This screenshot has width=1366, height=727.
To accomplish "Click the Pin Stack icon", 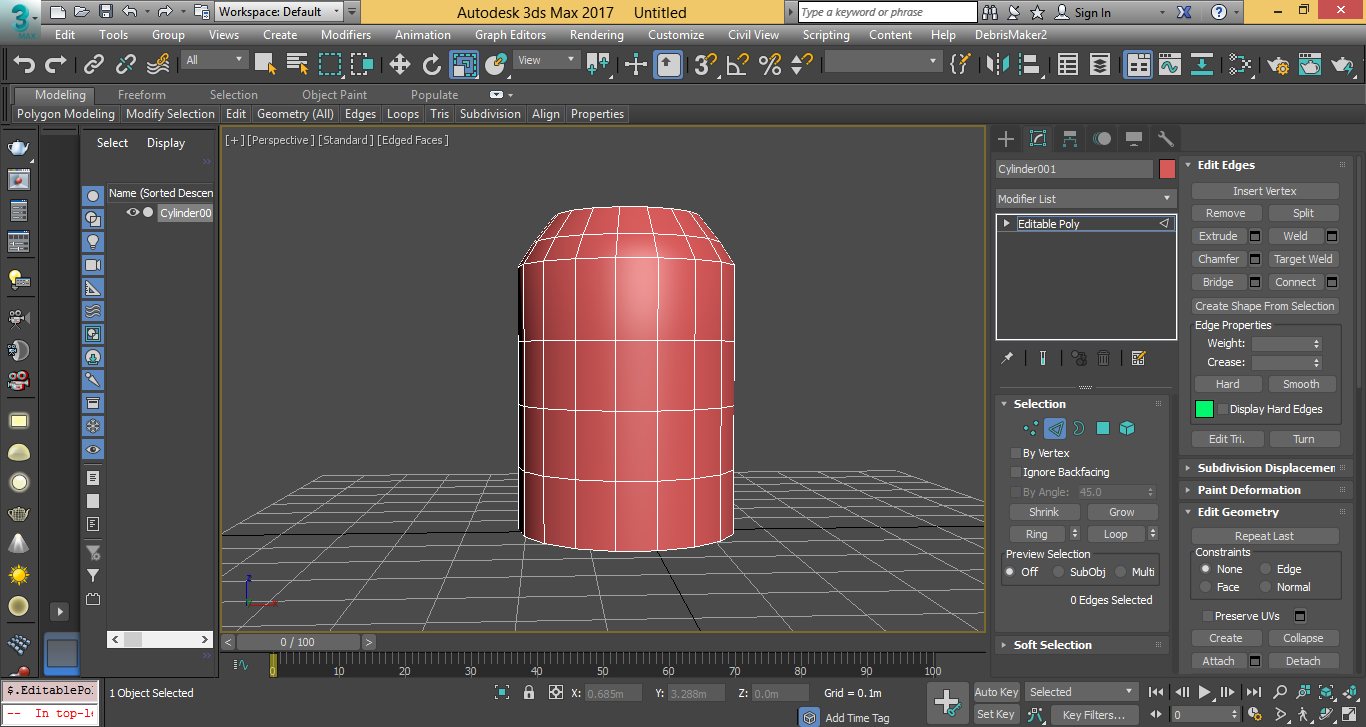I will pyautogui.click(x=1008, y=358).
